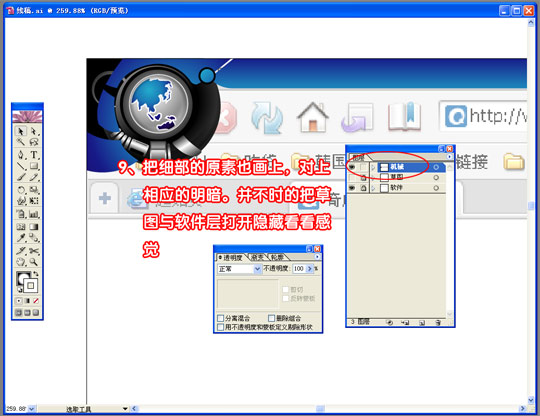Screen dimensions: 540x416
Task: Select the Pen tool in toolbox
Action: (21, 155)
